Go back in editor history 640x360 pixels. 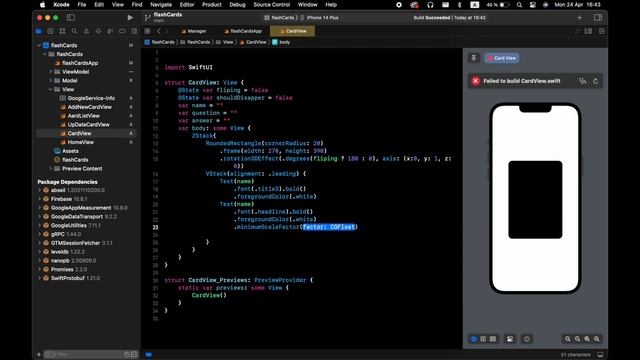tap(159, 31)
